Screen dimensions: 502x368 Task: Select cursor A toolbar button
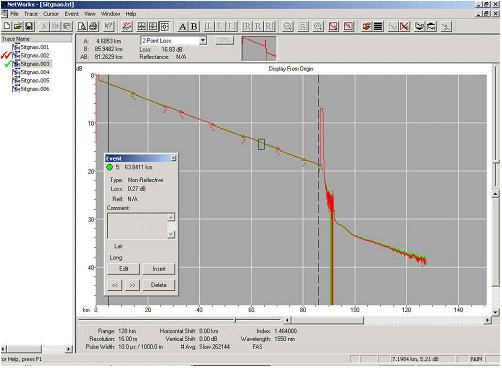pyautogui.click(x=182, y=26)
